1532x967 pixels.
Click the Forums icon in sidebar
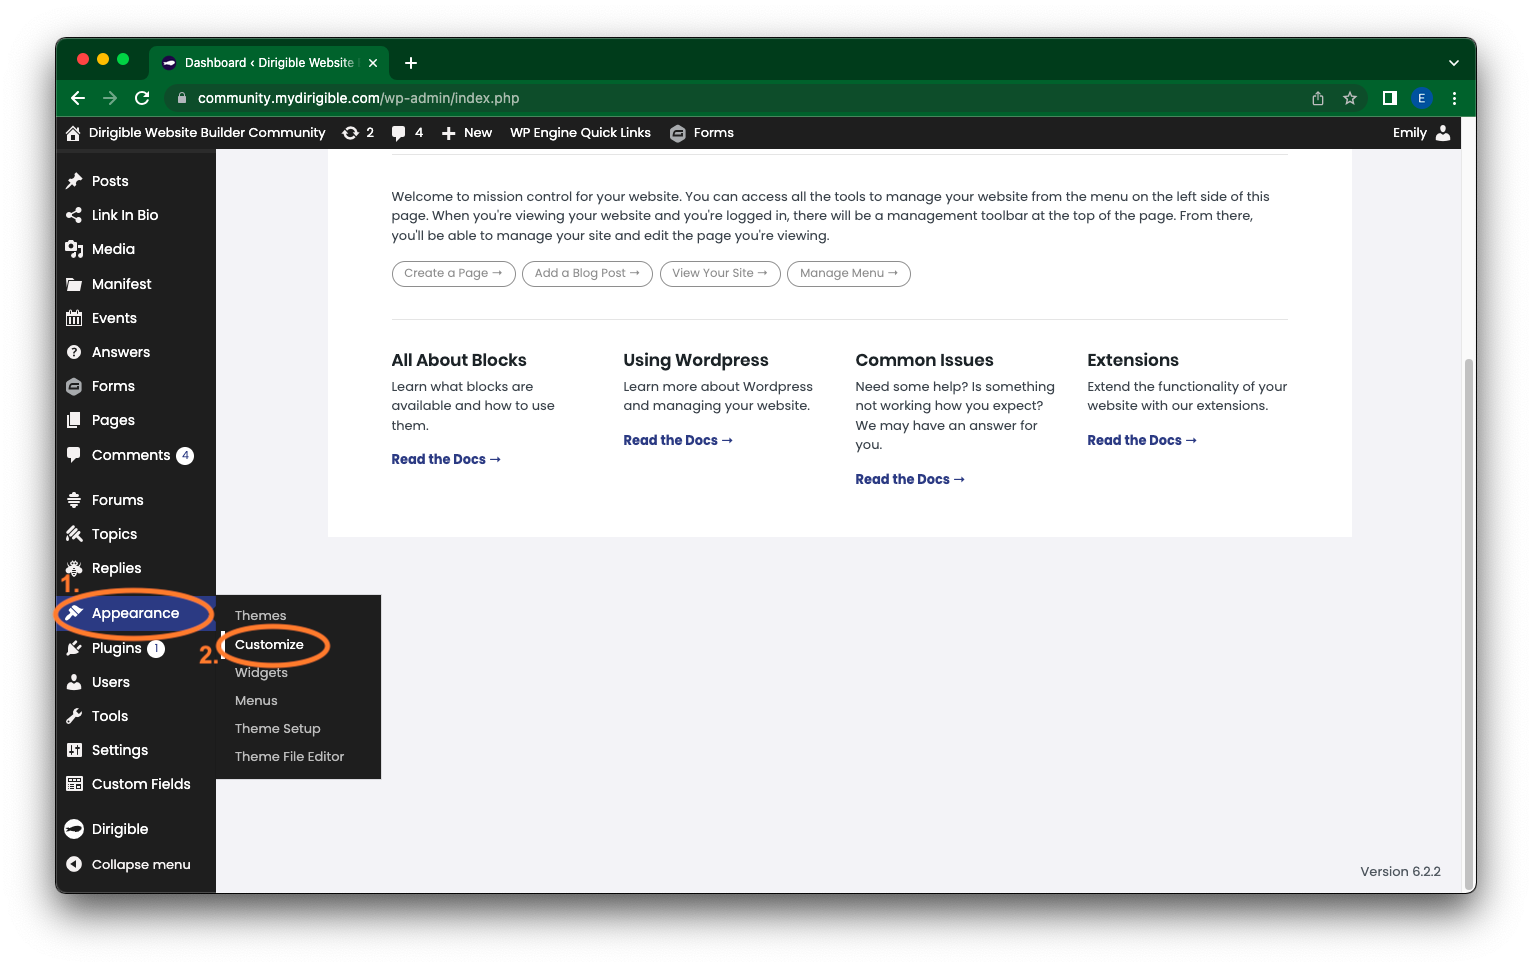(74, 500)
